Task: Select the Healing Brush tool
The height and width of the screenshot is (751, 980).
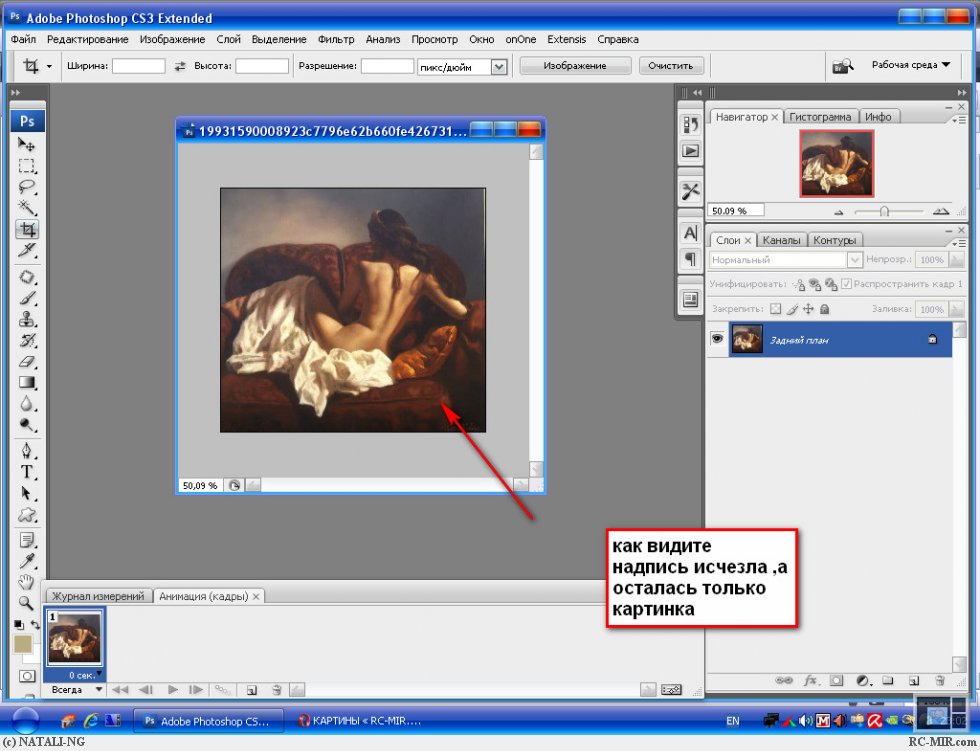Action: 26,277
